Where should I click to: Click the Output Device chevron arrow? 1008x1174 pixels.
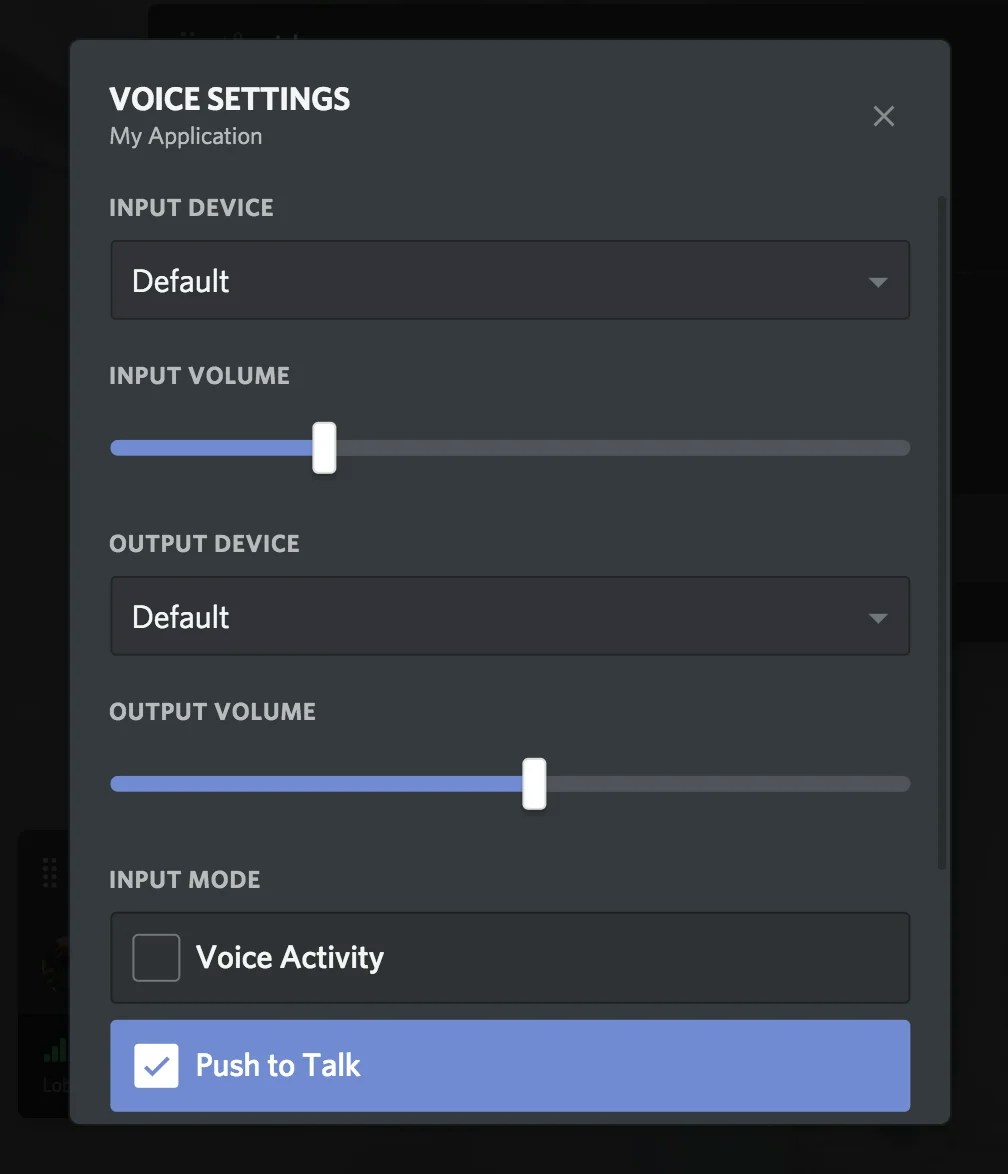tap(877, 618)
